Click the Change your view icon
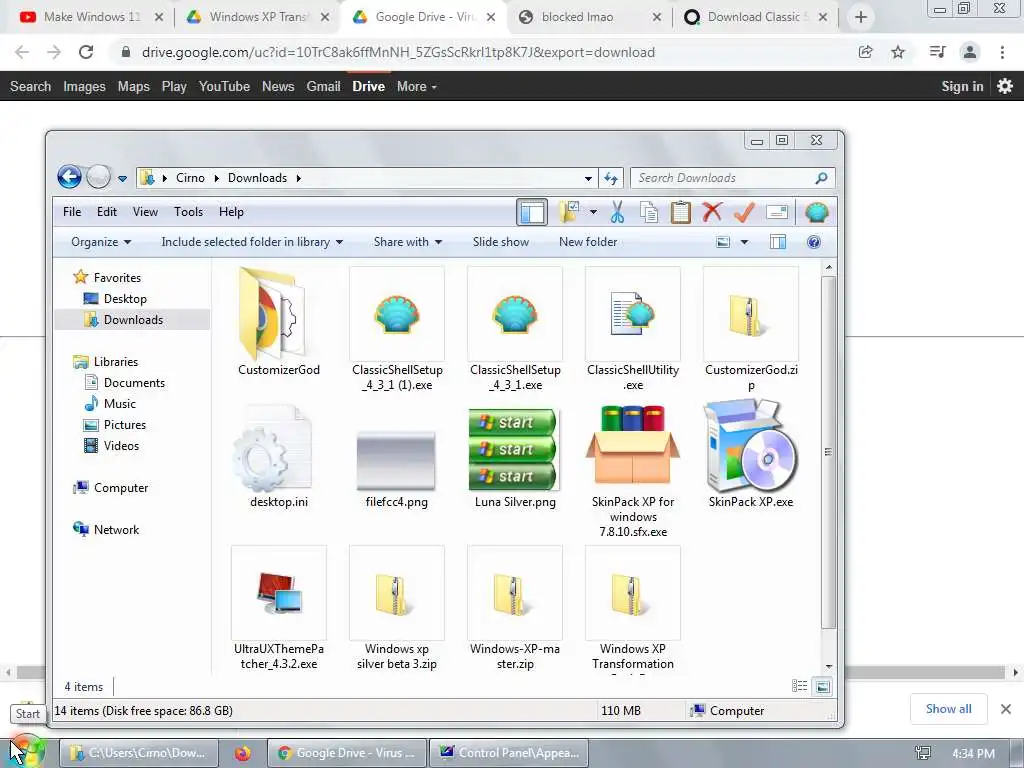The image size is (1024, 768). pyautogui.click(x=723, y=242)
